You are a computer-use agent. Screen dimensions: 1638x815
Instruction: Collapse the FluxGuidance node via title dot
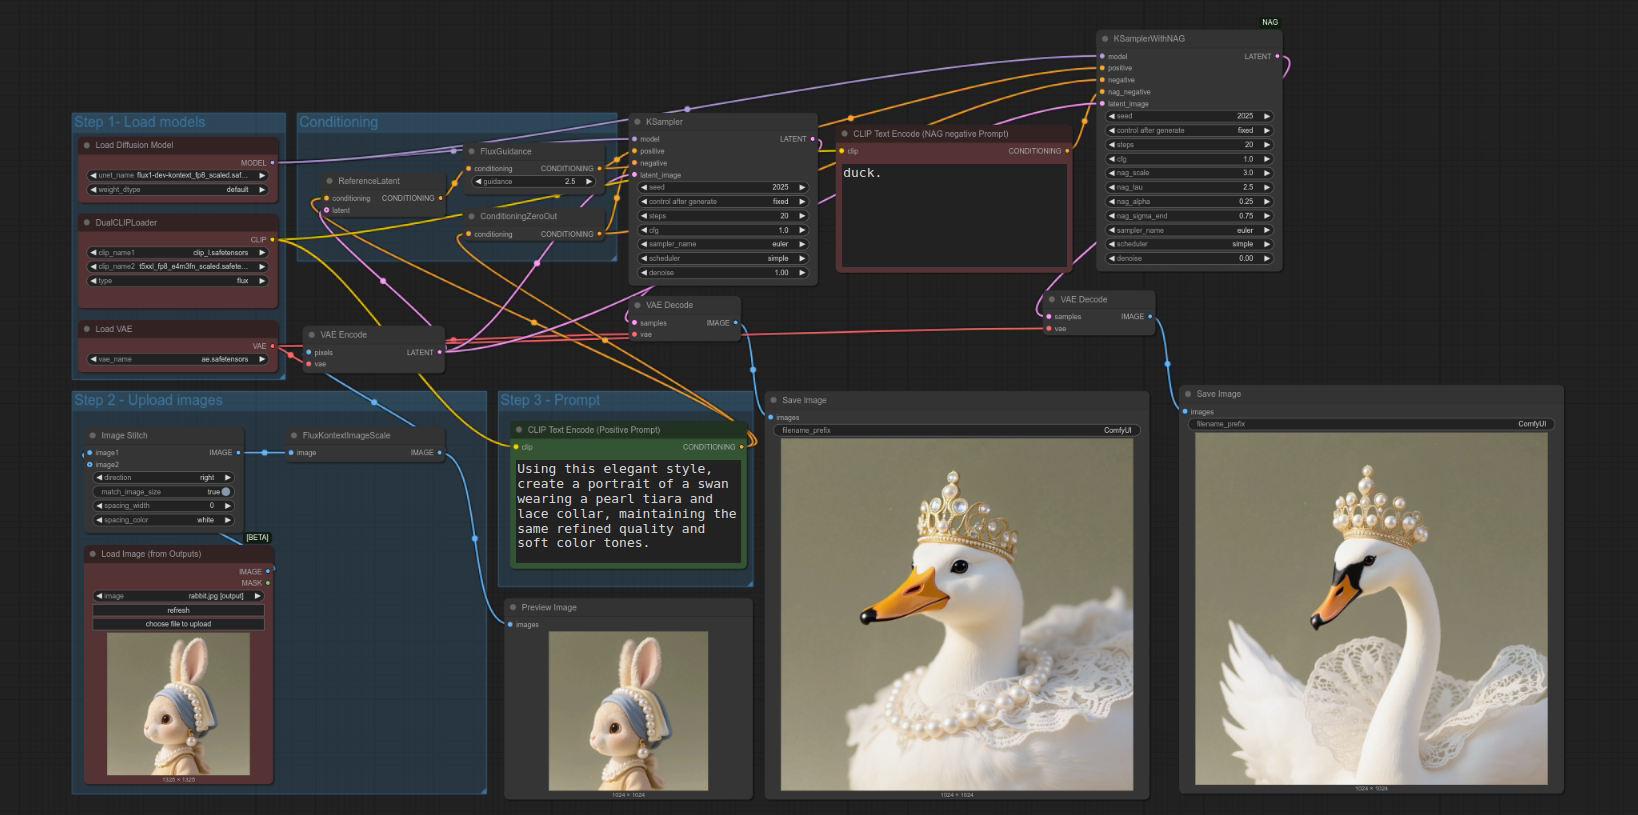pos(472,152)
